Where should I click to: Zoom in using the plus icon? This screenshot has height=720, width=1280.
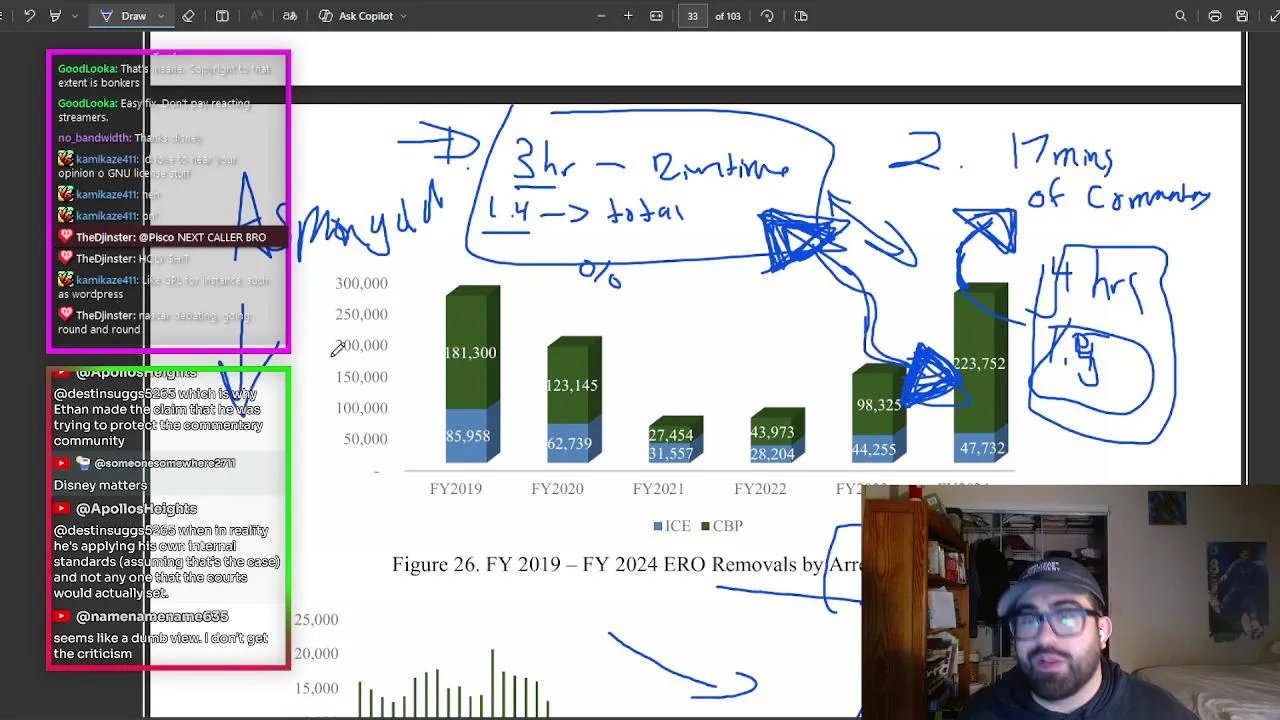click(x=628, y=16)
